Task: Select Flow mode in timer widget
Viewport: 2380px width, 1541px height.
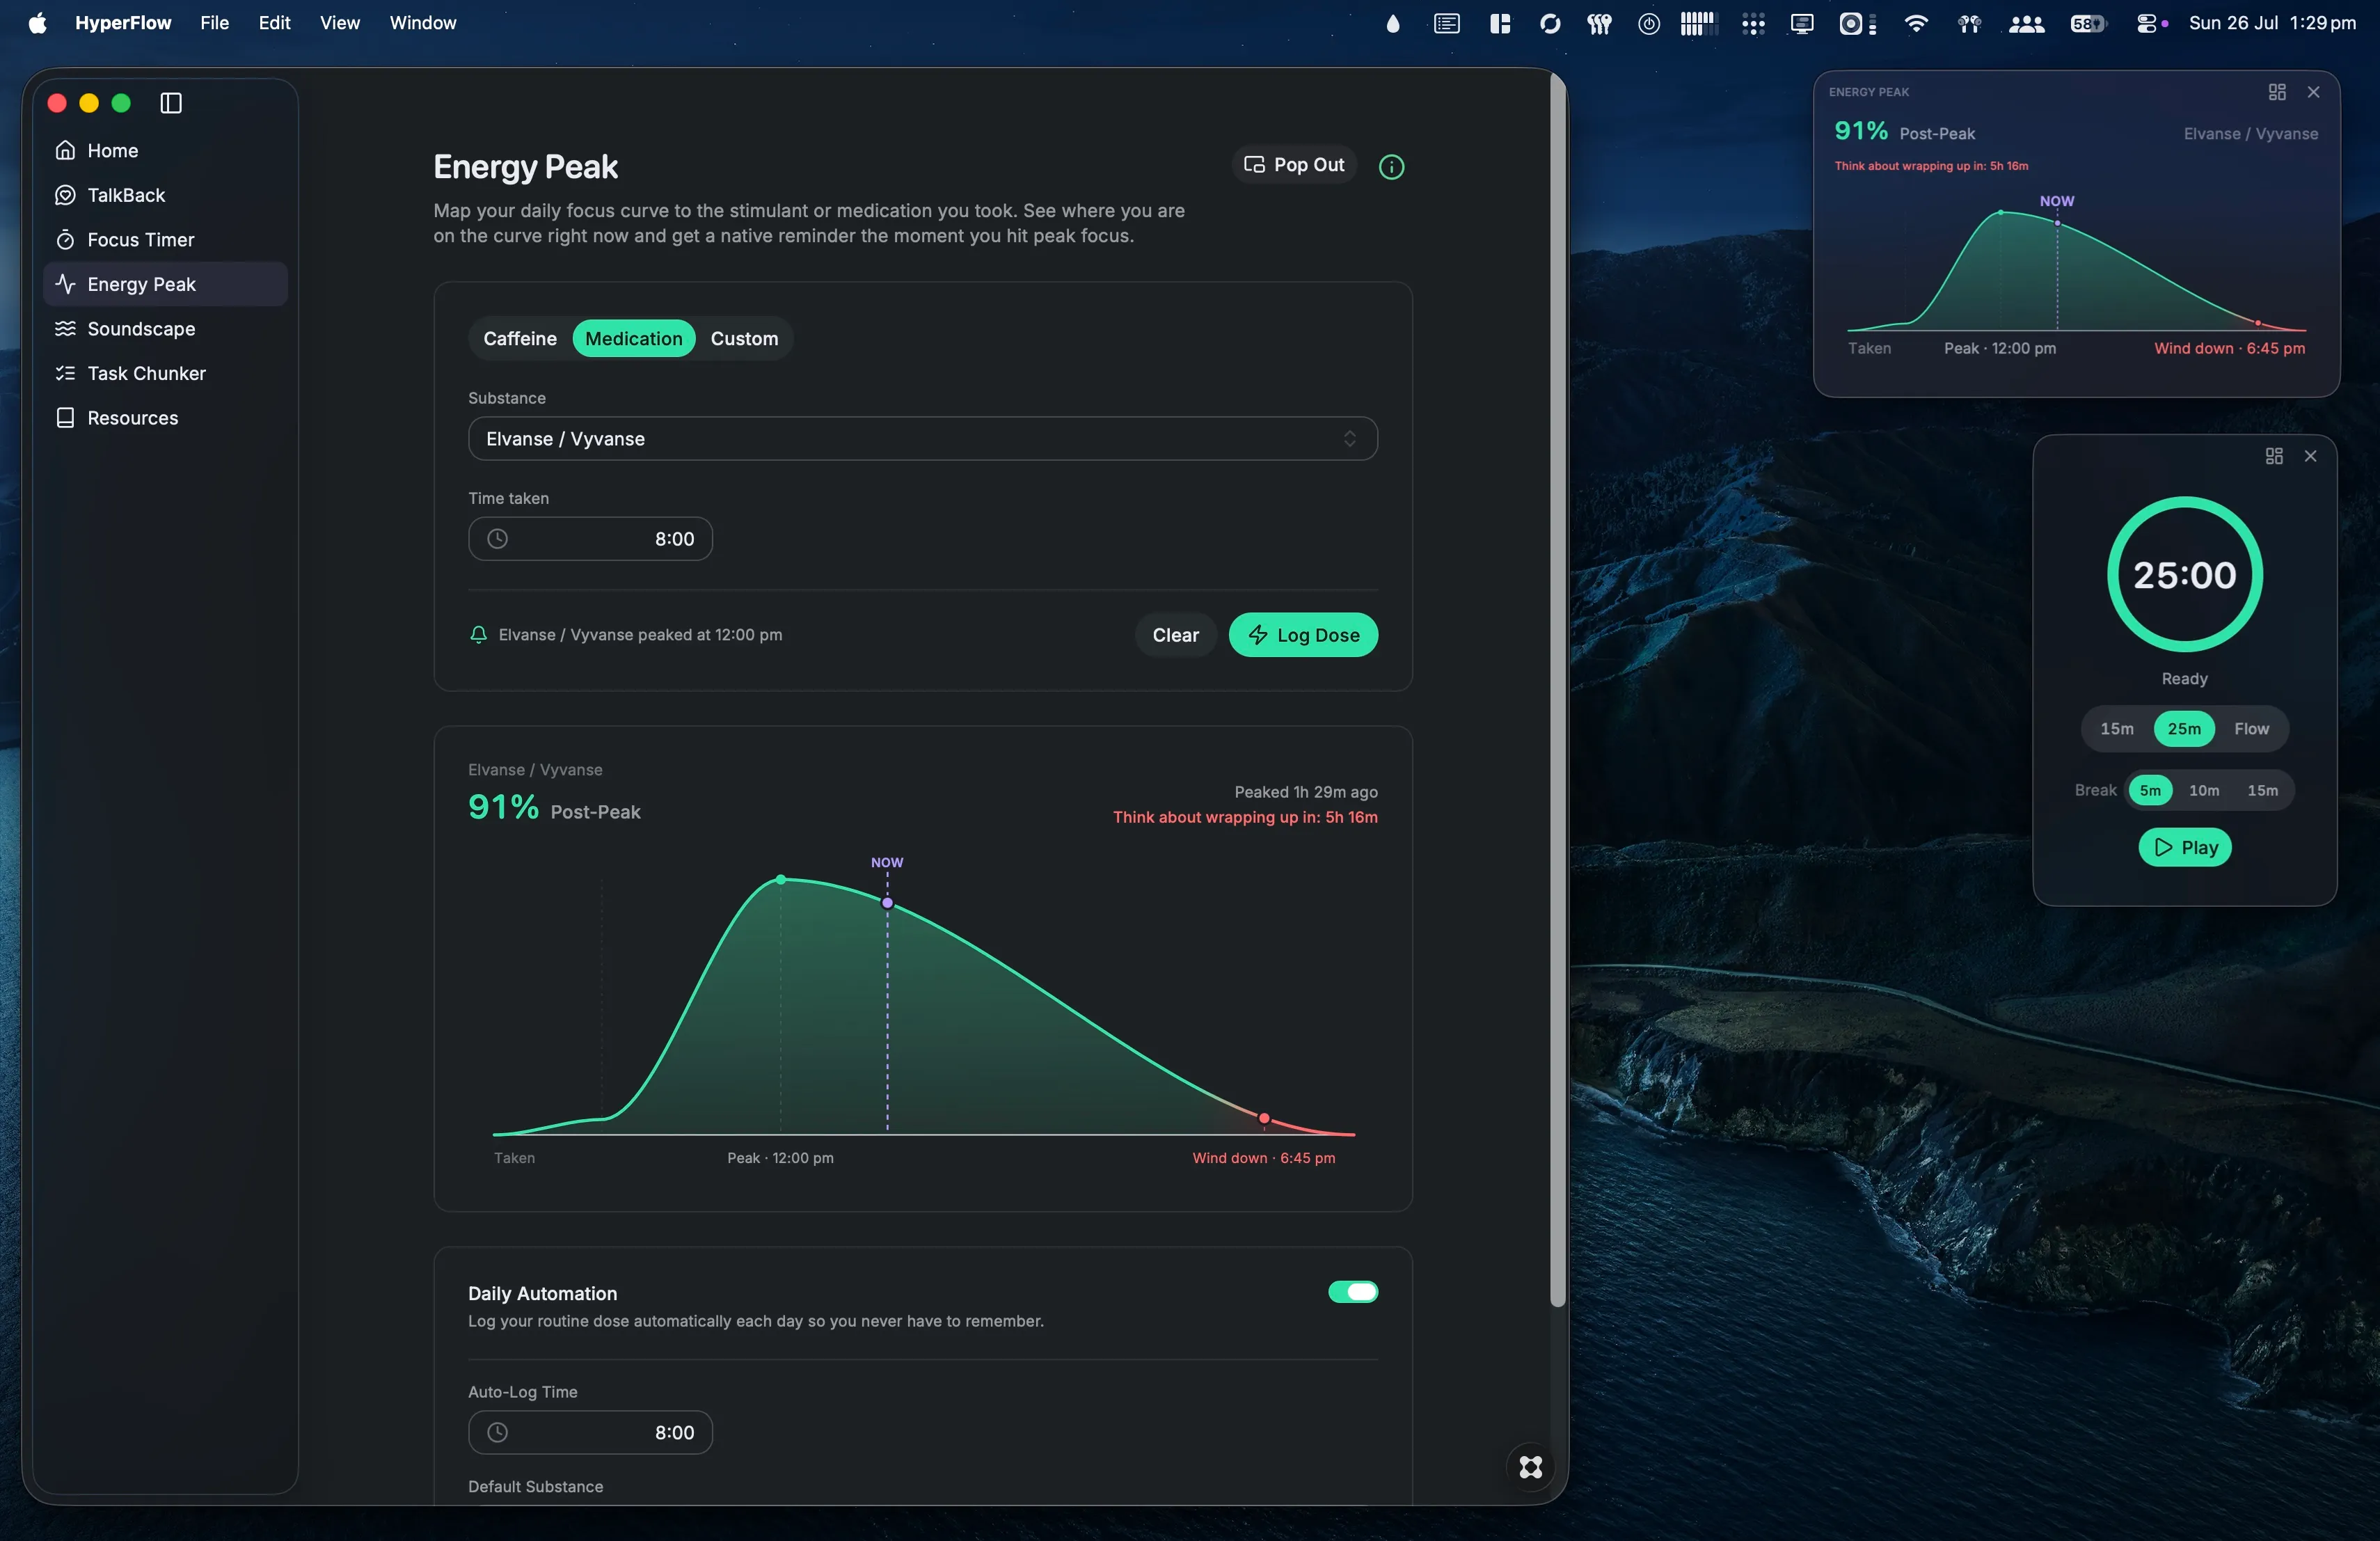Action: pos(2251,729)
